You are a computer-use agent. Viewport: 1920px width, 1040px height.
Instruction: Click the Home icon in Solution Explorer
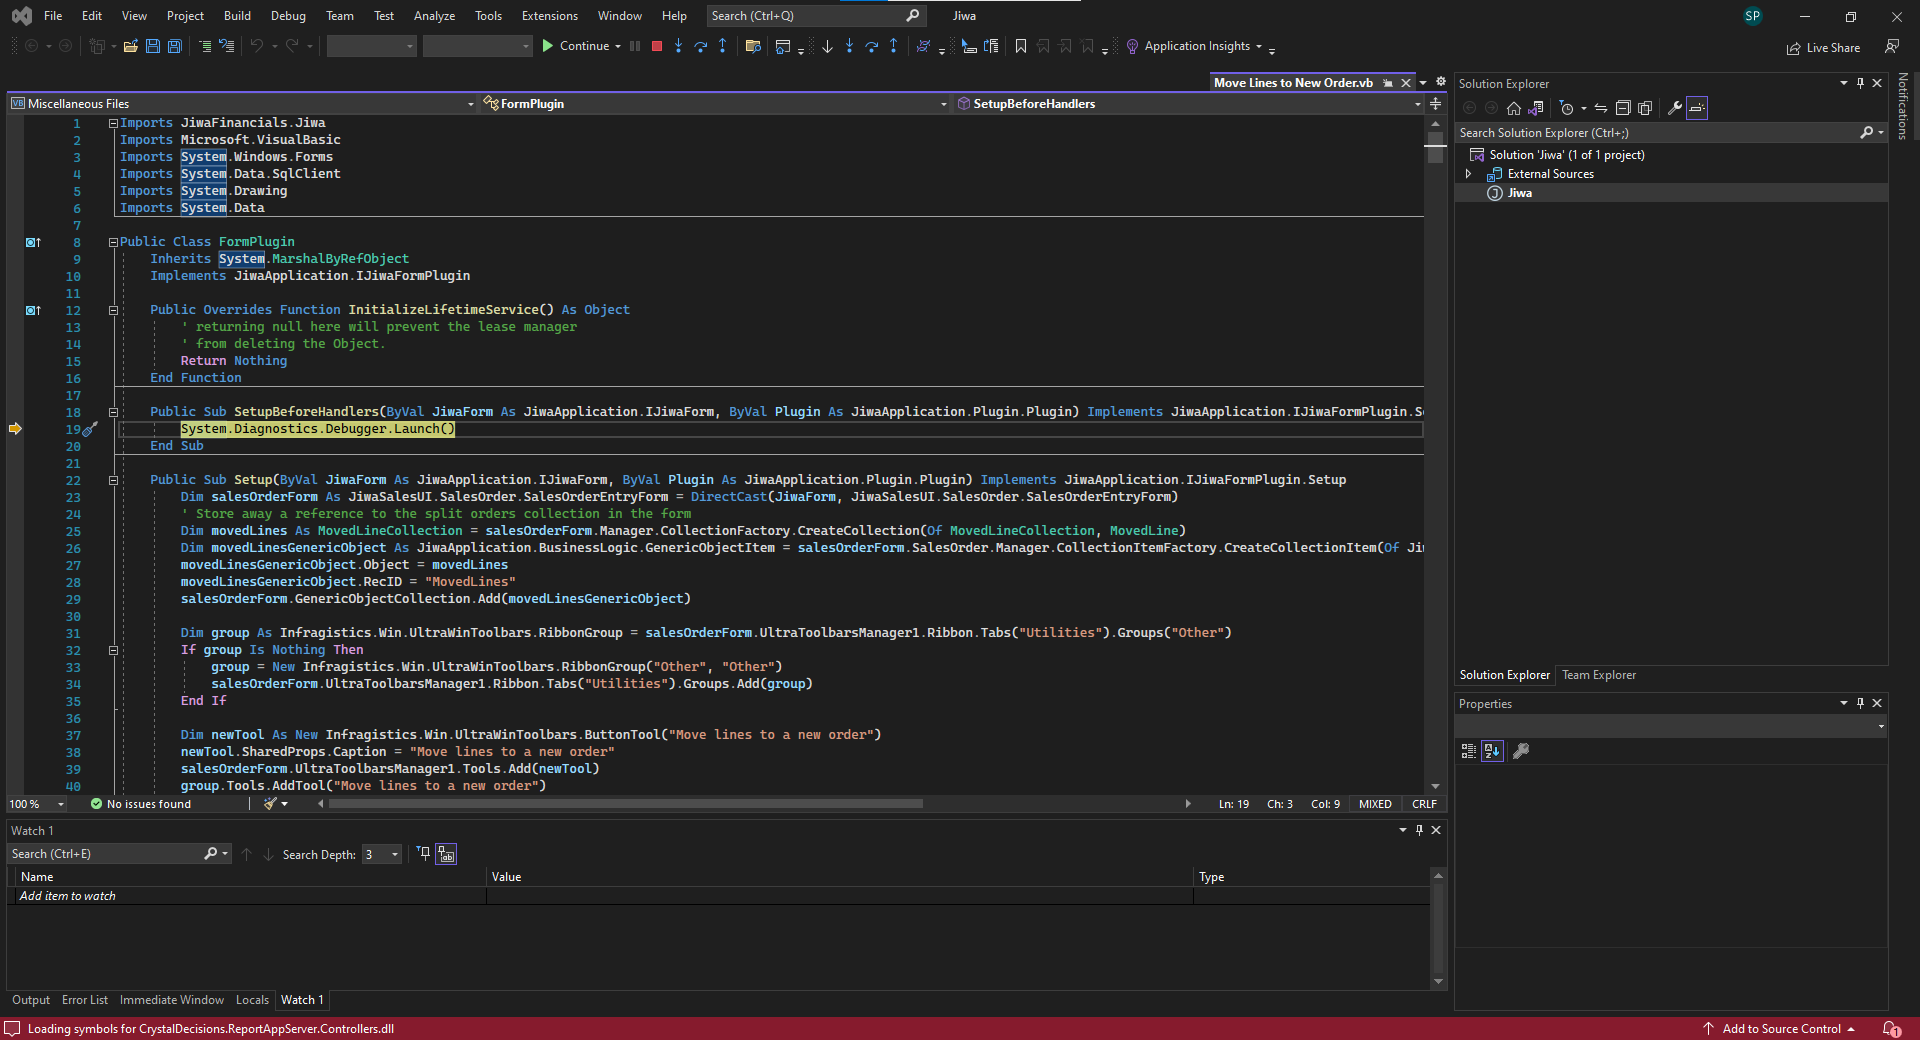1514,108
